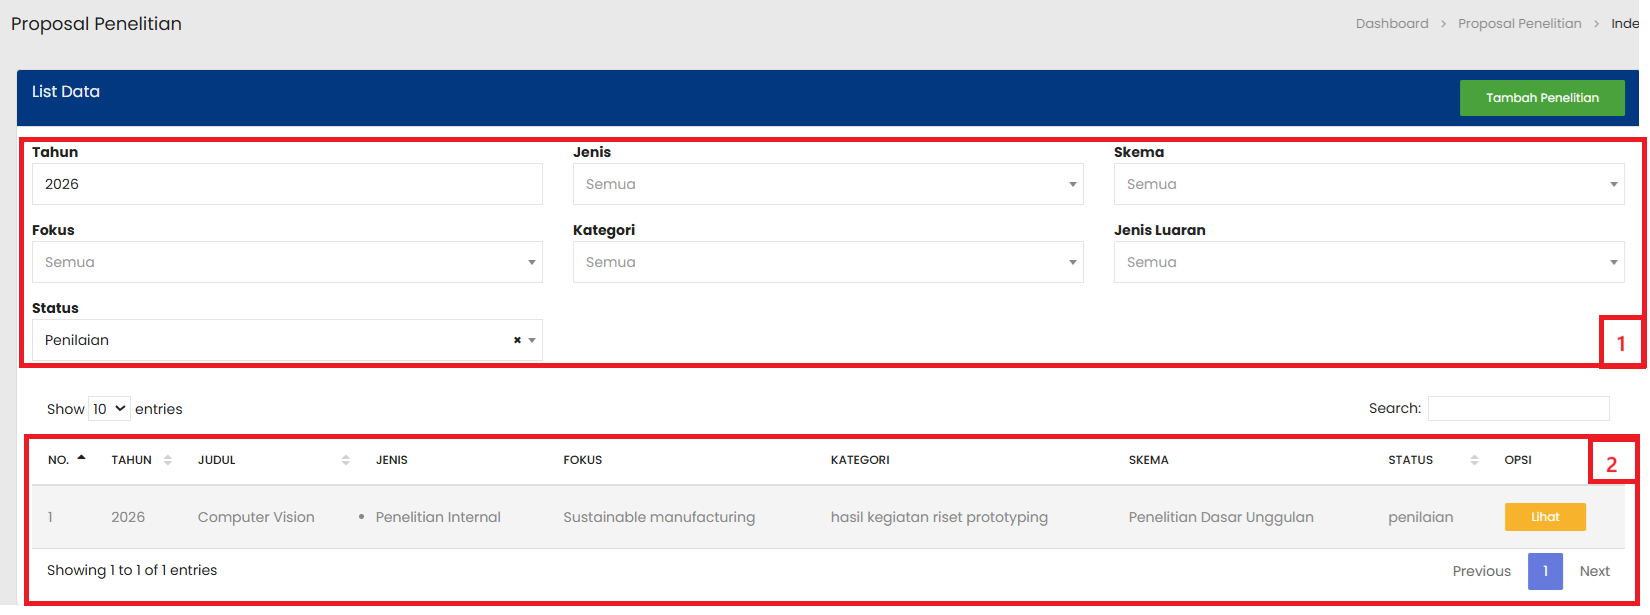Screen dimensions: 1650x615
Task: Click the Tambah Penelitian button
Action: (x=1541, y=98)
